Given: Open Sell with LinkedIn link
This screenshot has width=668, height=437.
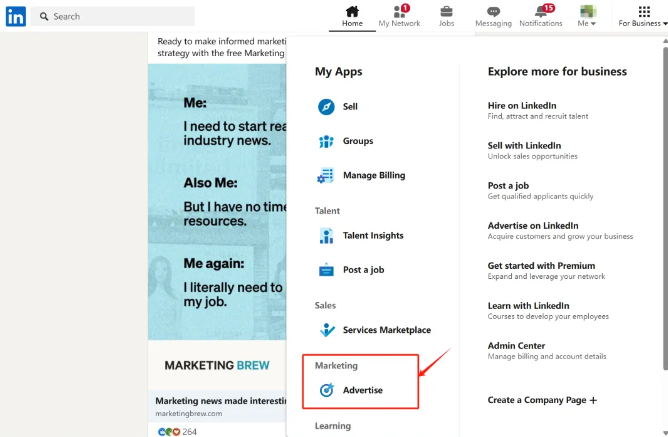Looking at the screenshot, I should (x=524, y=146).
